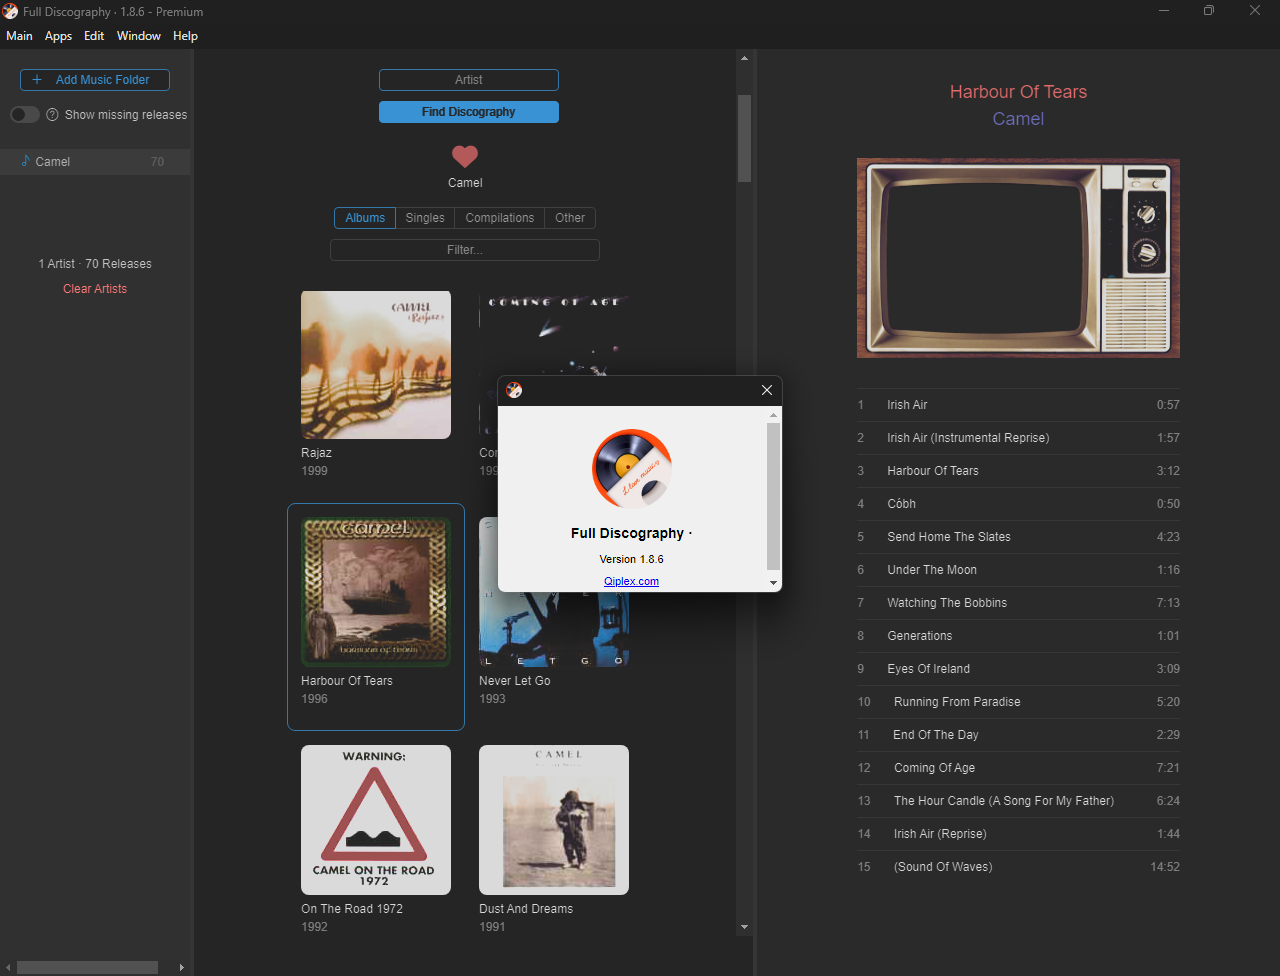Click the Rajaz album title text
Image resolution: width=1280 pixels, height=976 pixels.
coord(316,453)
